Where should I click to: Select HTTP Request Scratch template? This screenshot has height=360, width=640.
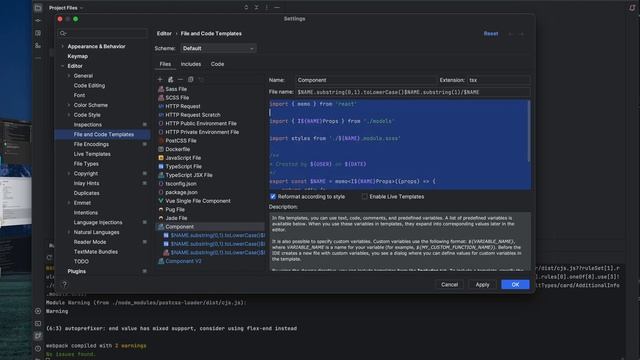pyautogui.click(x=193, y=115)
